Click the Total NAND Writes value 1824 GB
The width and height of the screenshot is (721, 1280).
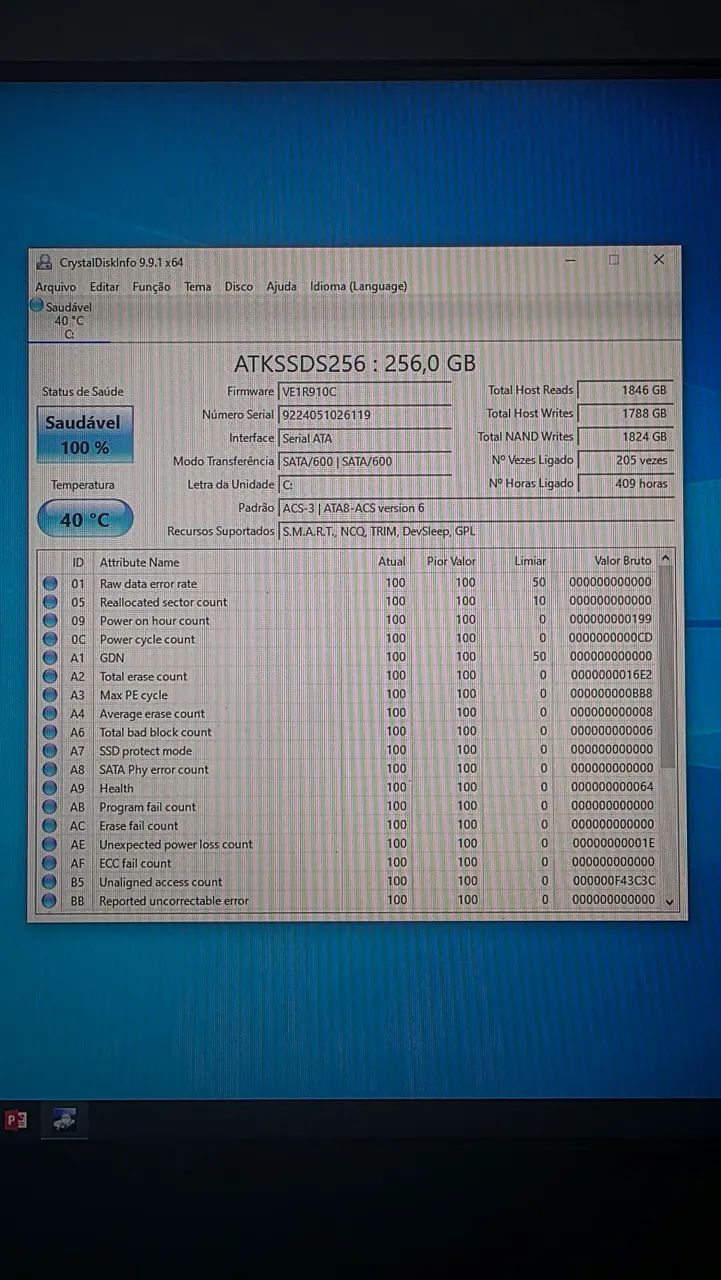pyautogui.click(x=626, y=436)
